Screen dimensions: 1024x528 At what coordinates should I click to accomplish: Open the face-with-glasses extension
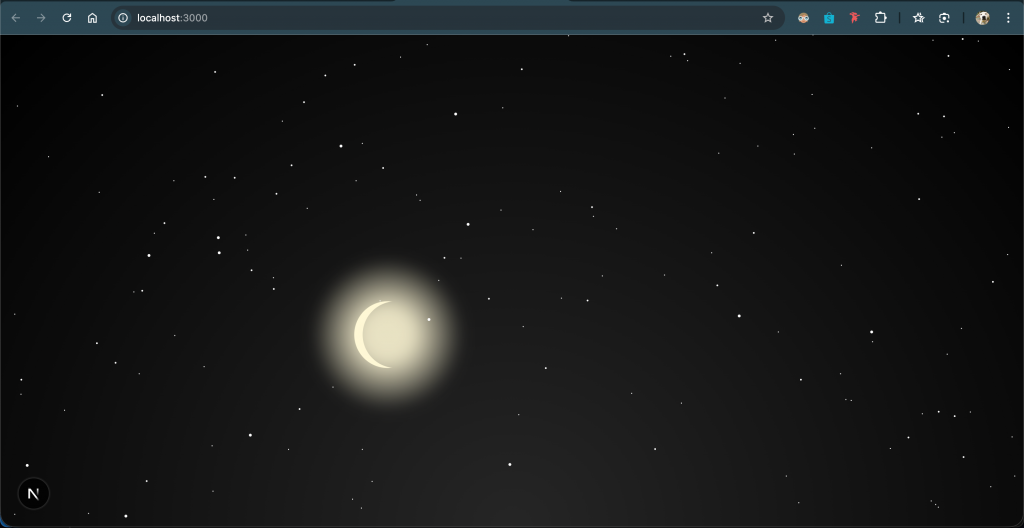[803, 18]
